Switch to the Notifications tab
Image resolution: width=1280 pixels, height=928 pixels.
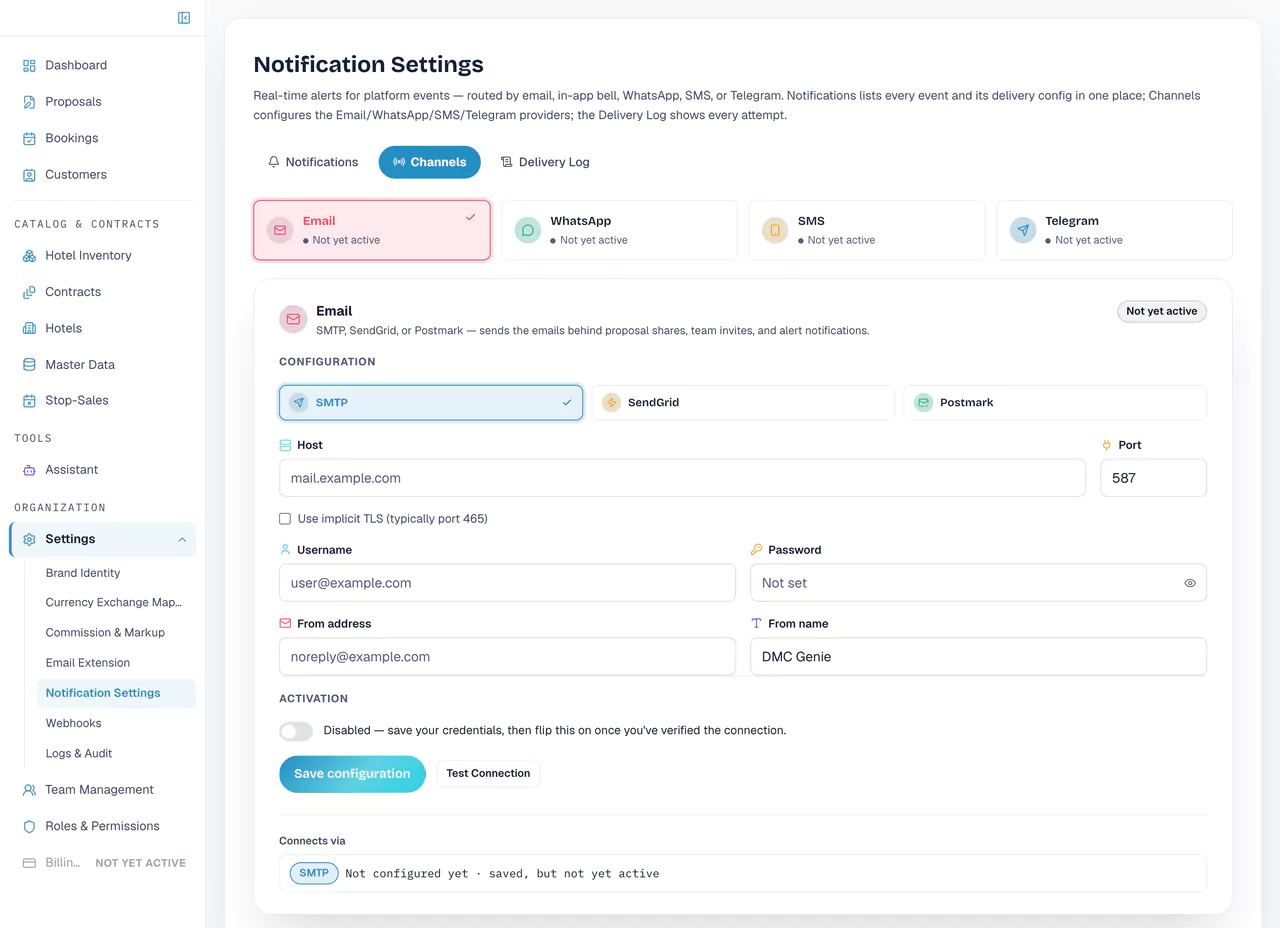pyautogui.click(x=313, y=162)
